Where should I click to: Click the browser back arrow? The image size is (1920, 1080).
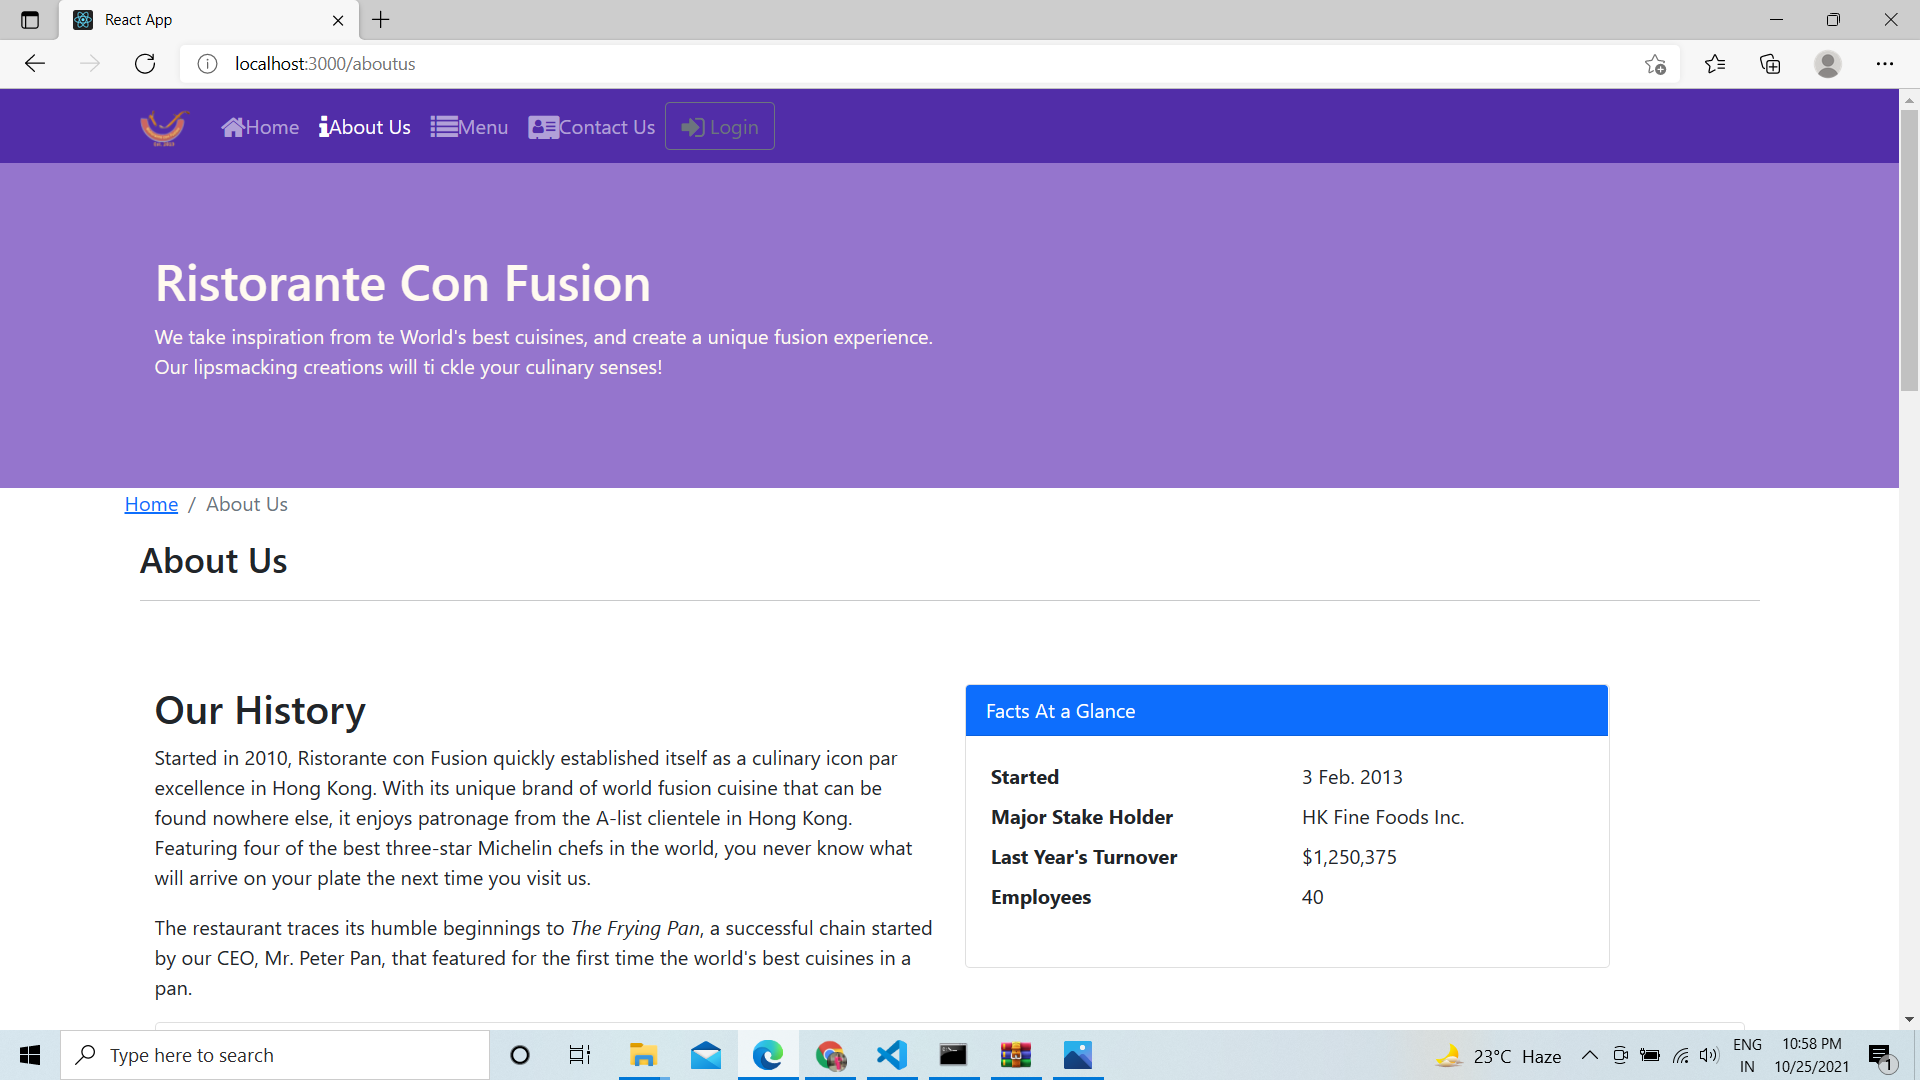click(x=35, y=64)
